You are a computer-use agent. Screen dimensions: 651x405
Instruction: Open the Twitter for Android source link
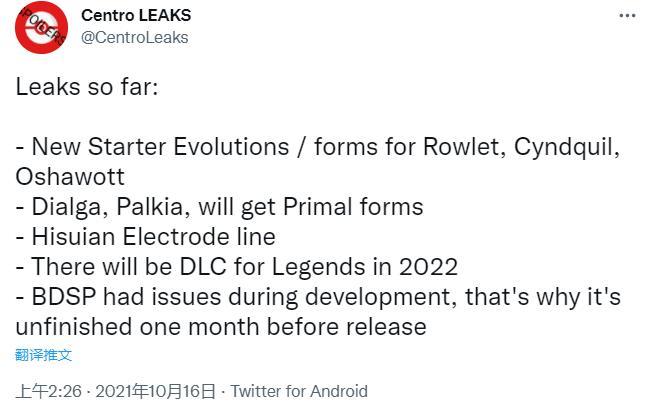(299, 391)
